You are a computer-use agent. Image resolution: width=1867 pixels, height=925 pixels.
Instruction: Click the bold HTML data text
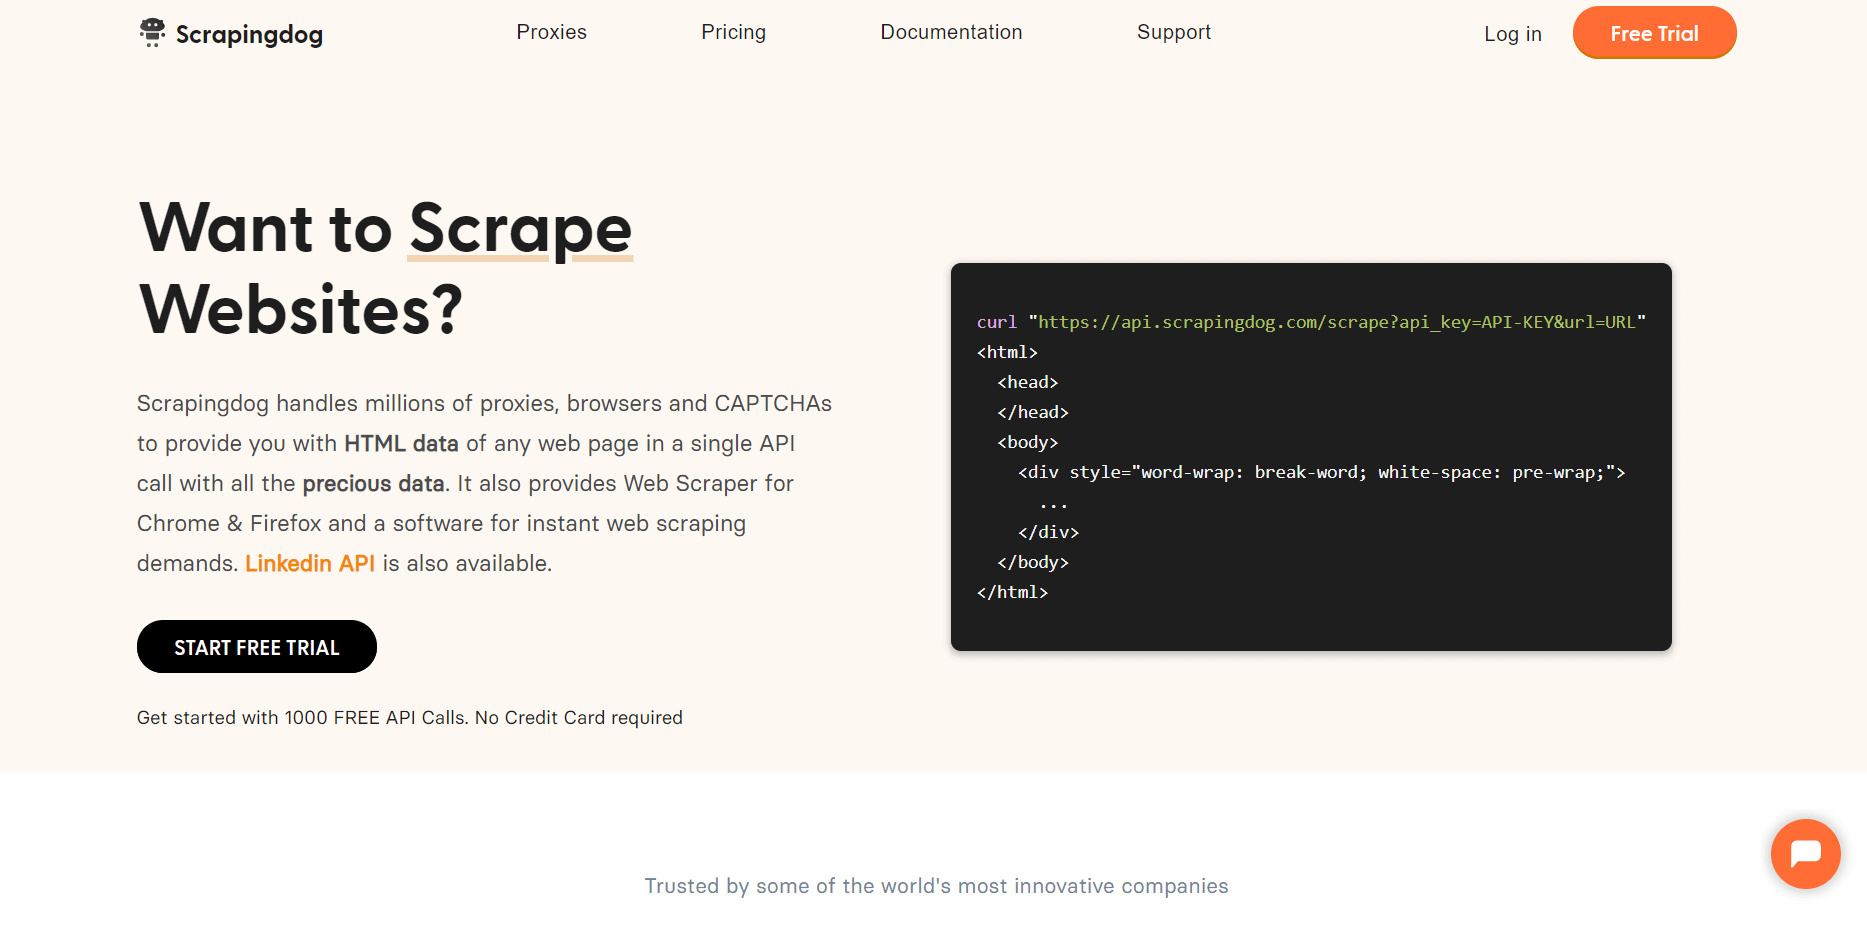tap(401, 444)
